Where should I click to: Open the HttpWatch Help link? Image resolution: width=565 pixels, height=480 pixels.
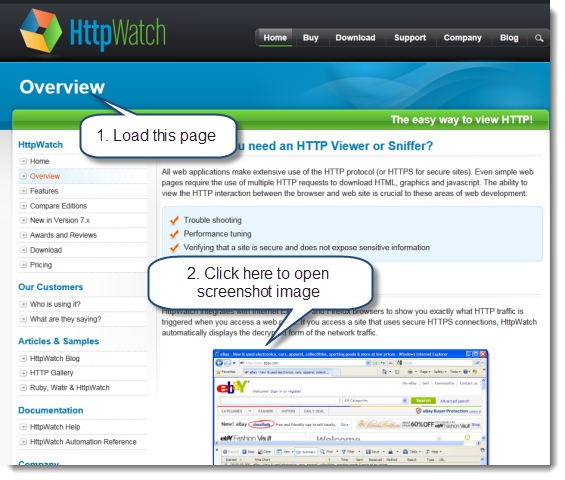pos(55,427)
